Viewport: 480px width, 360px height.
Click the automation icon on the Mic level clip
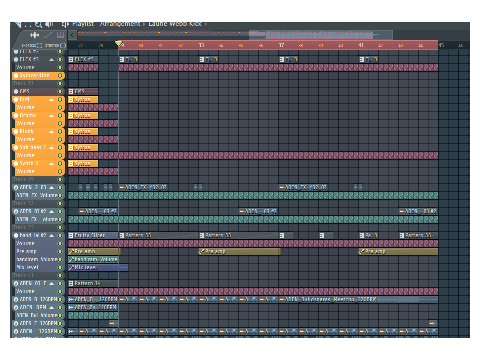pyautogui.click(x=71, y=267)
